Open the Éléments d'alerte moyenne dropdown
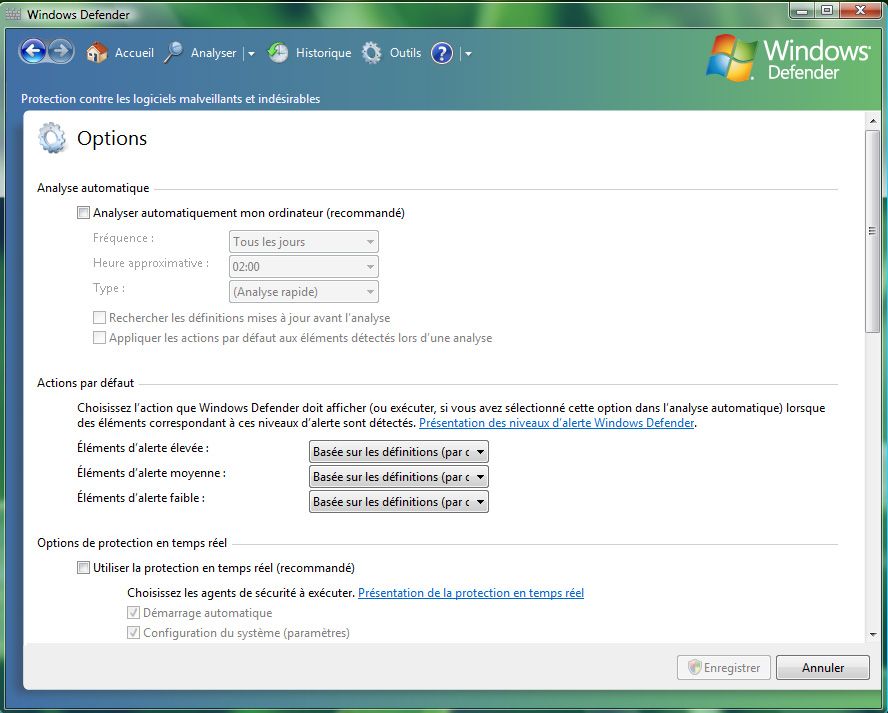 pos(399,477)
